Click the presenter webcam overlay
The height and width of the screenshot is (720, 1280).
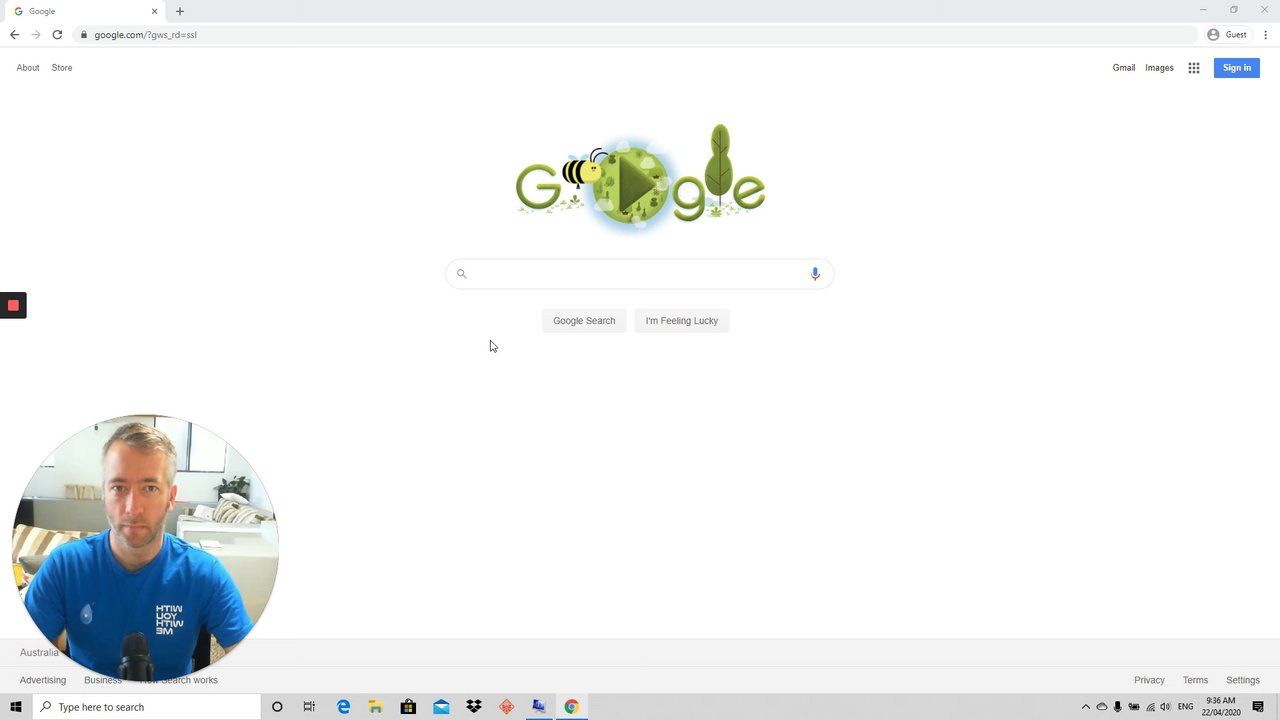coord(145,548)
